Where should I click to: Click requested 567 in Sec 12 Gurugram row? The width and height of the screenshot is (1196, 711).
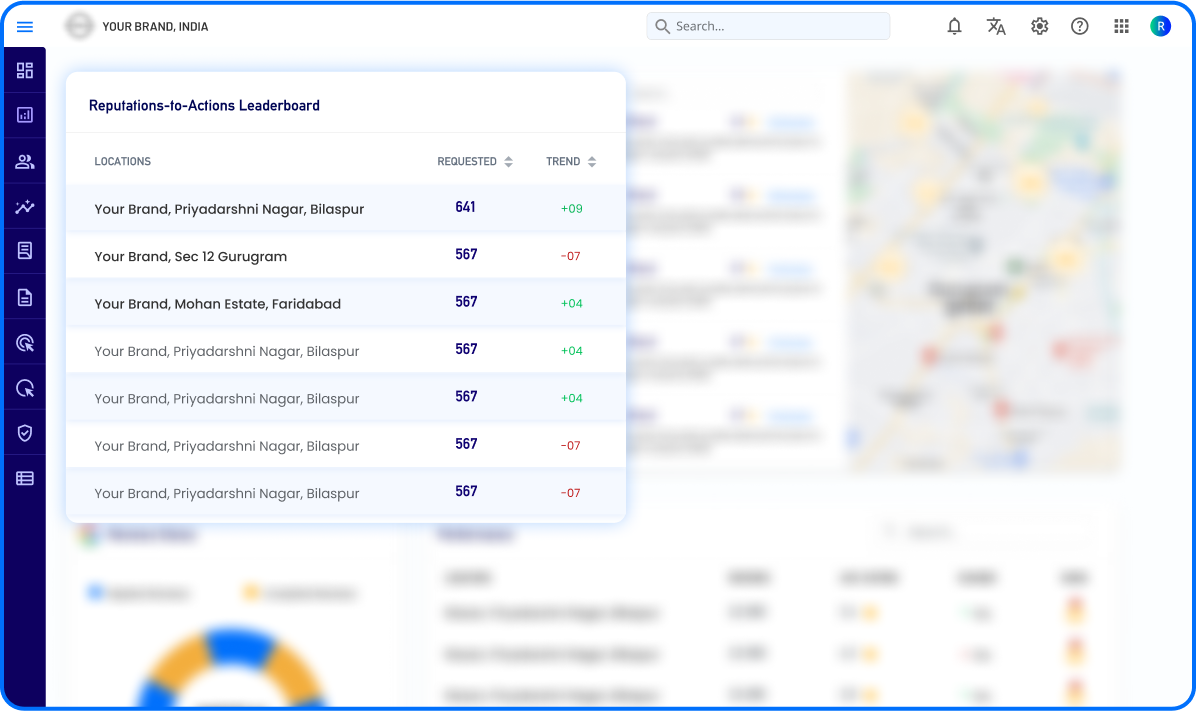click(x=466, y=255)
